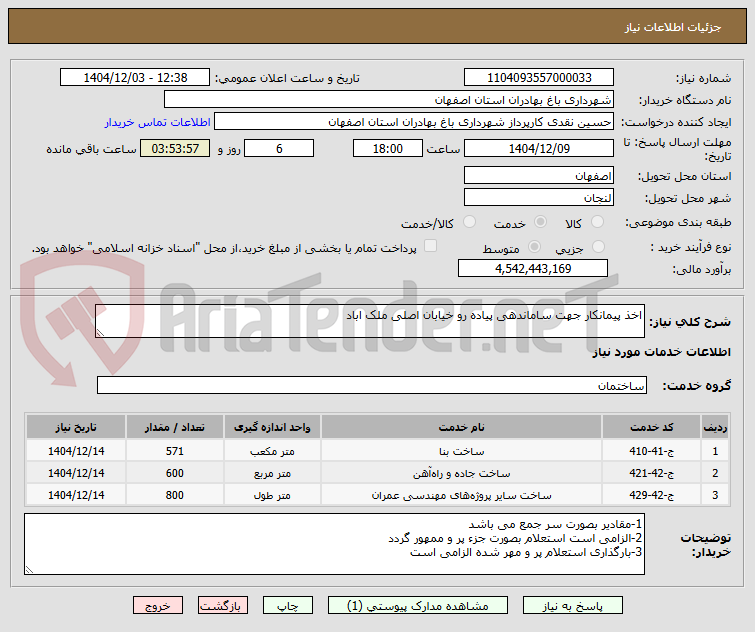This screenshot has height=632, width=755.
Task: Click the نام خدمت column header
Action: 461,427
